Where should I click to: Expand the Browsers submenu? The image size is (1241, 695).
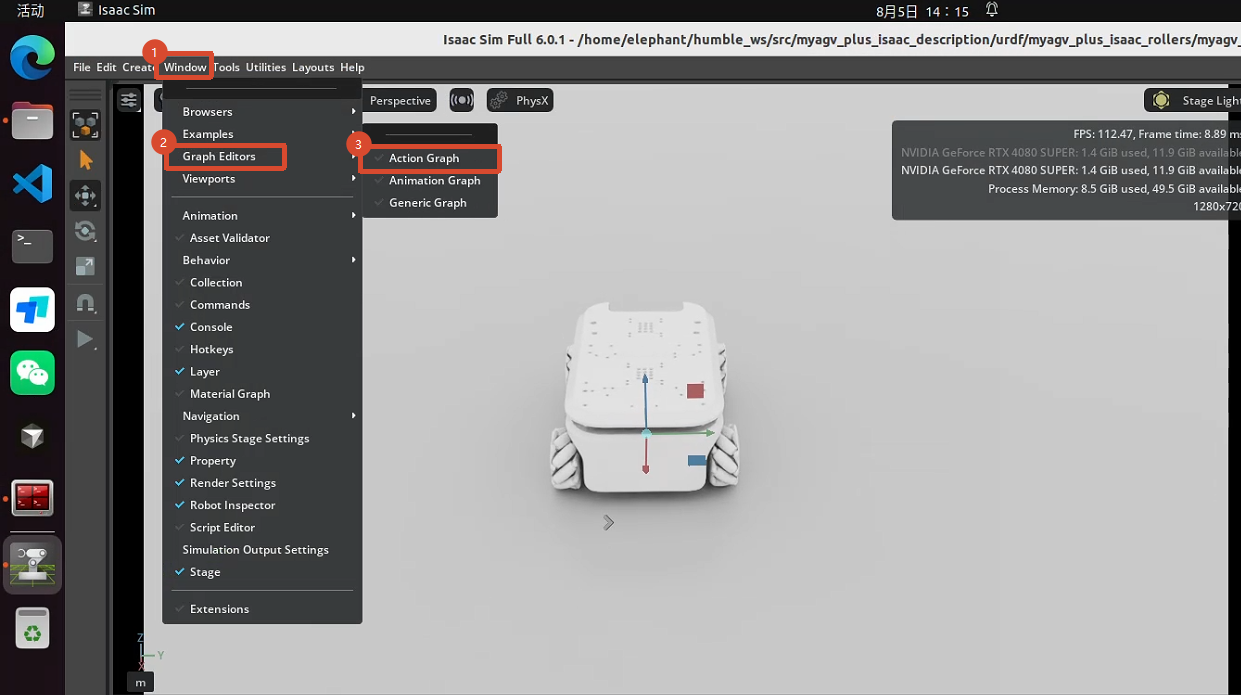[x=262, y=112]
